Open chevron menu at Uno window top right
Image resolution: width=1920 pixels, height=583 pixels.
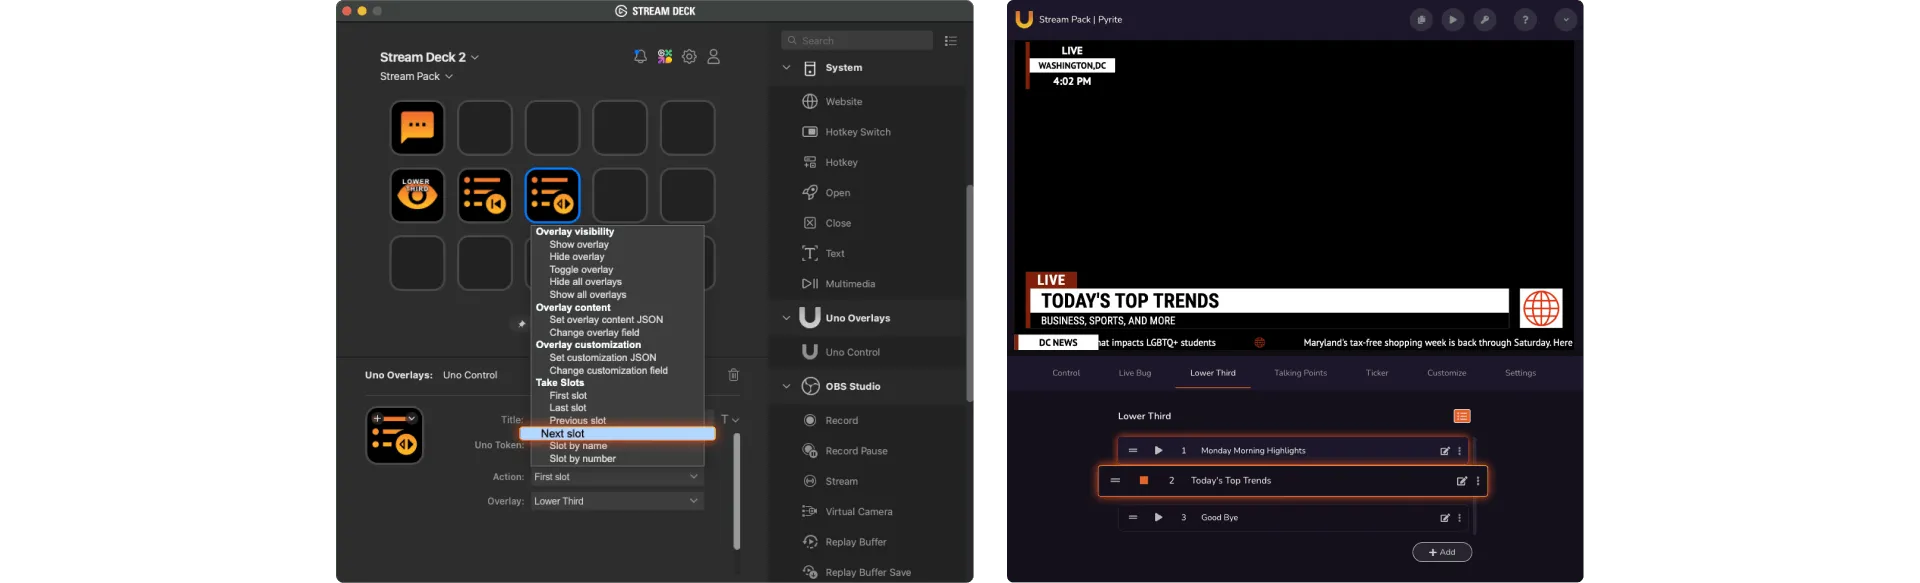pos(1566,19)
